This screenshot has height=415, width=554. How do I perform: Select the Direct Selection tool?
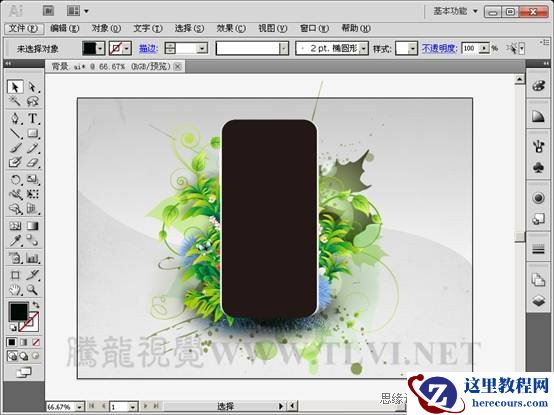(x=33, y=87)
